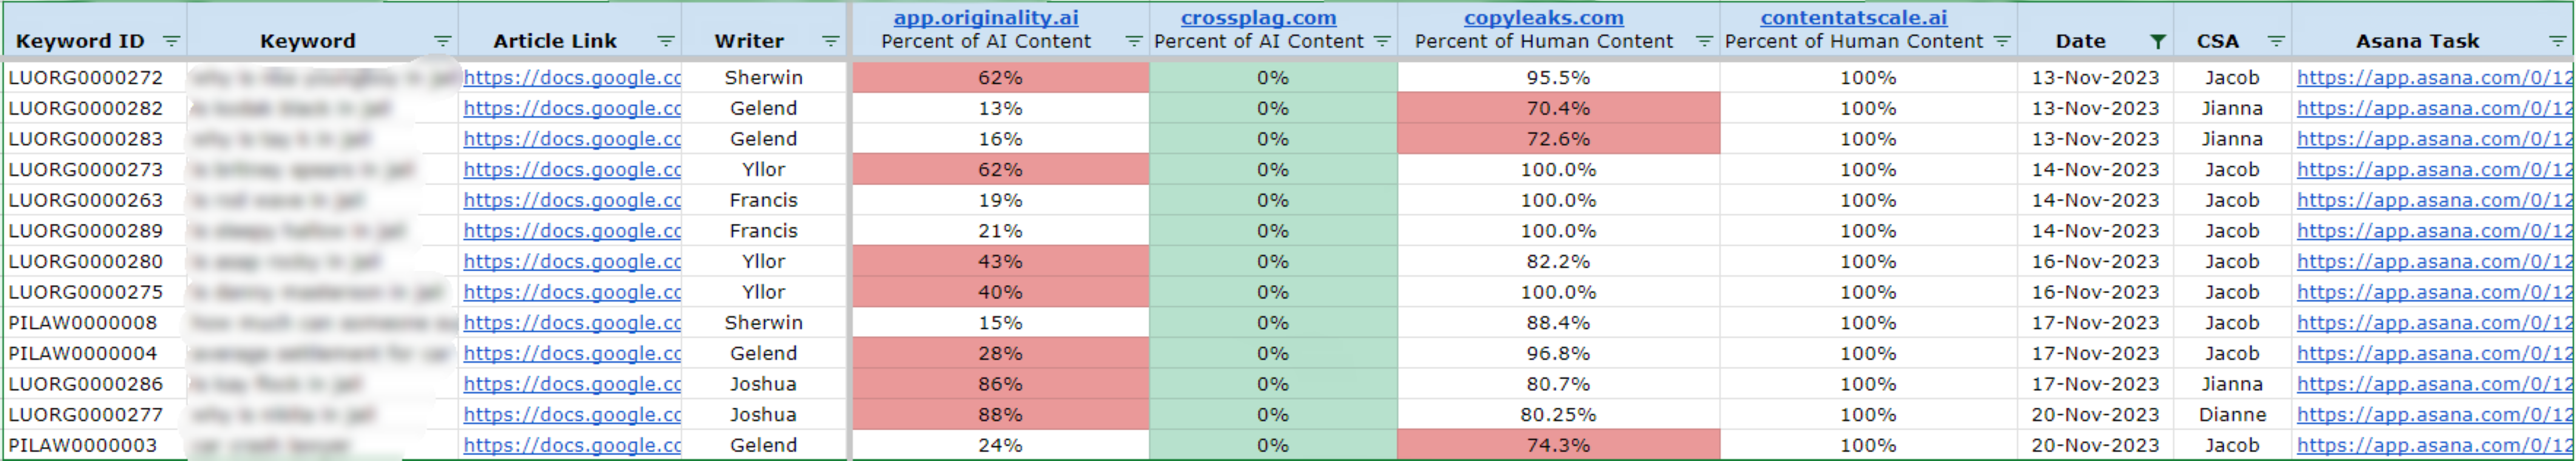Open the Asana task link for PILAW0000003

pos(2433,445)
